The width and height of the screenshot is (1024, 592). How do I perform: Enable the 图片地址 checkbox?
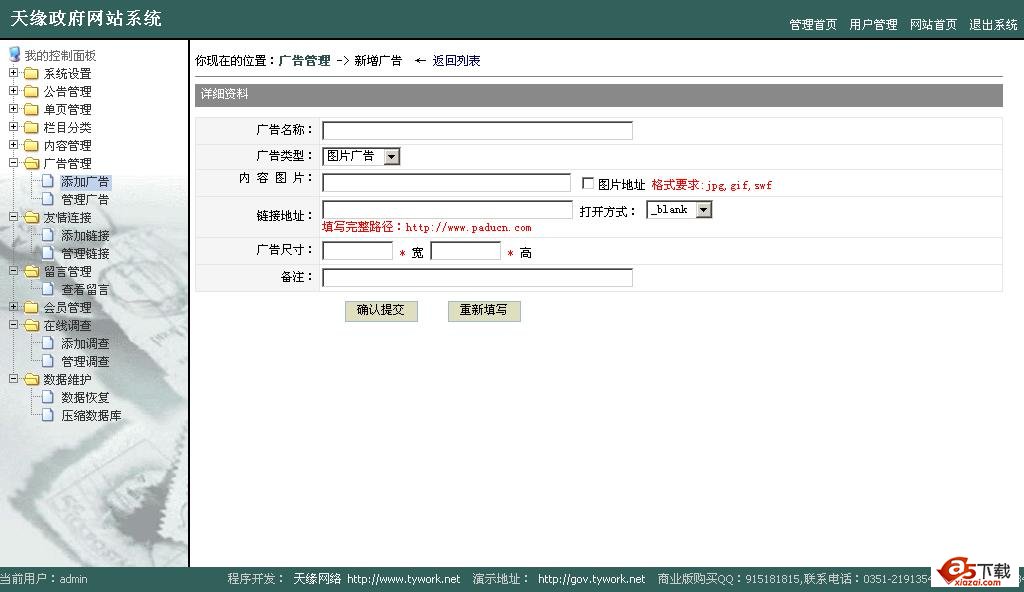tap(588, 184)
